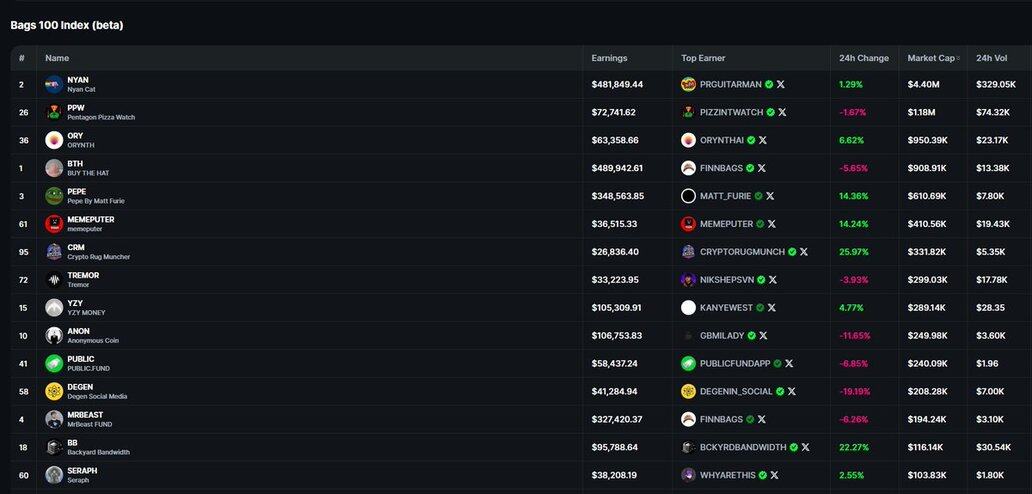The image size is (1032, 494).
Task: Sort by the Earnings column header
Action: pyautogui.click(x=609, y=58)
